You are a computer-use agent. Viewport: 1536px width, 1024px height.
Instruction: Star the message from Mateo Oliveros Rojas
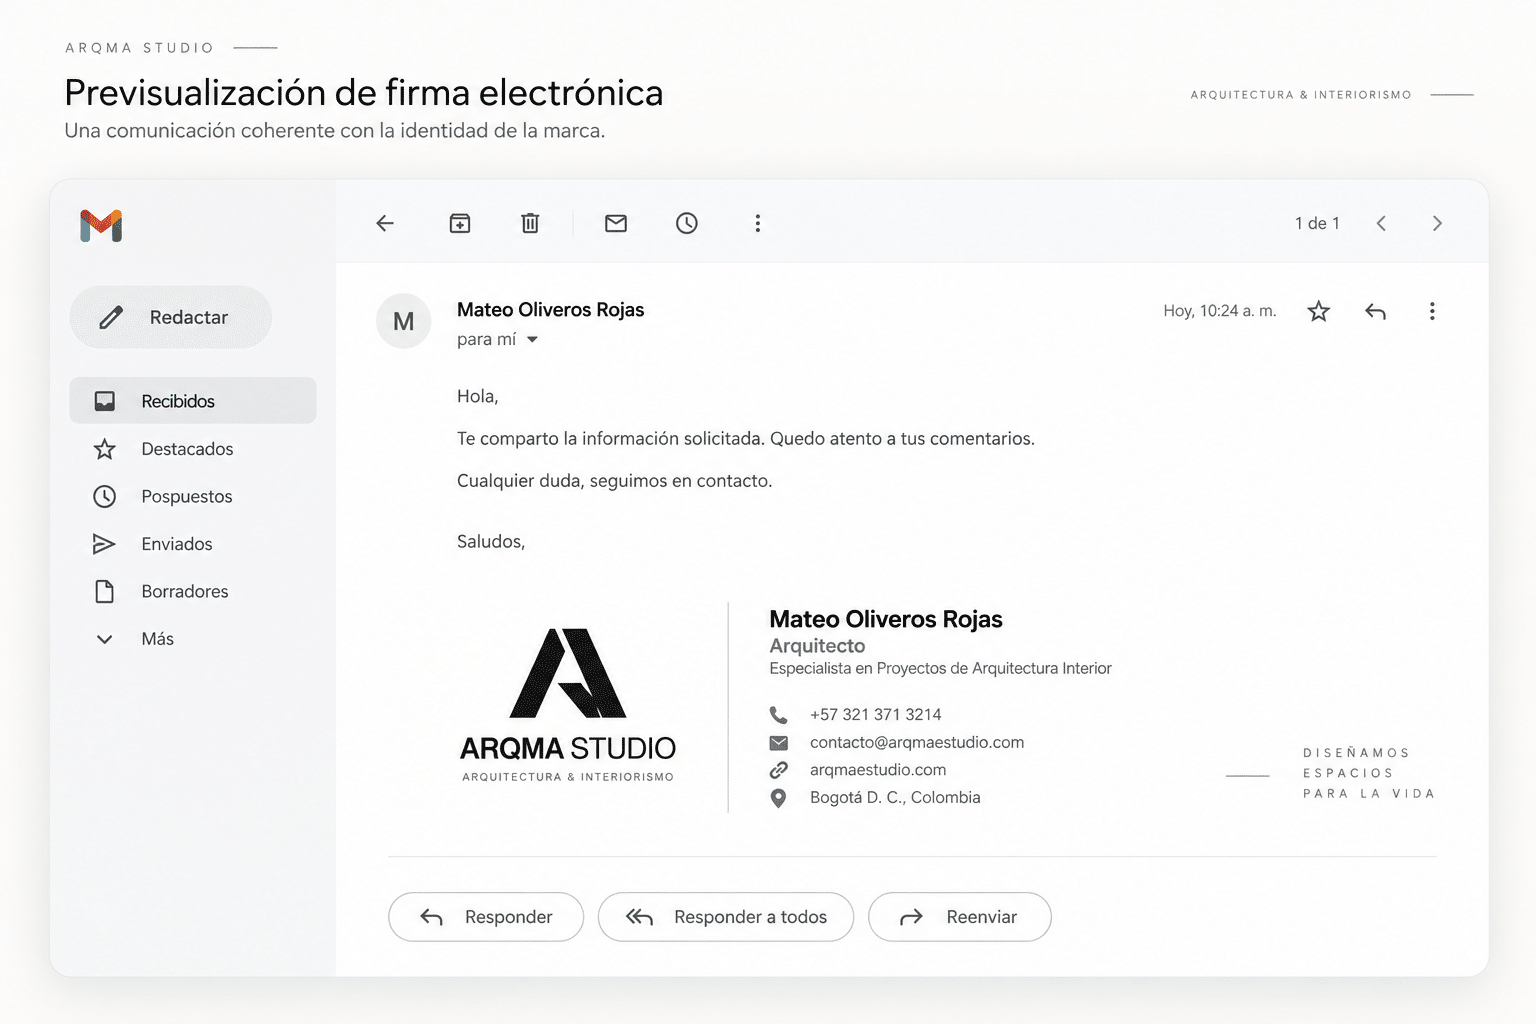(1319, 311)
